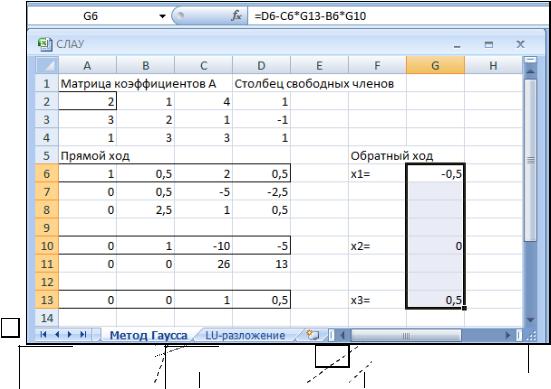
Task: Click the Name Box showing G6
Action: [91, 16]
